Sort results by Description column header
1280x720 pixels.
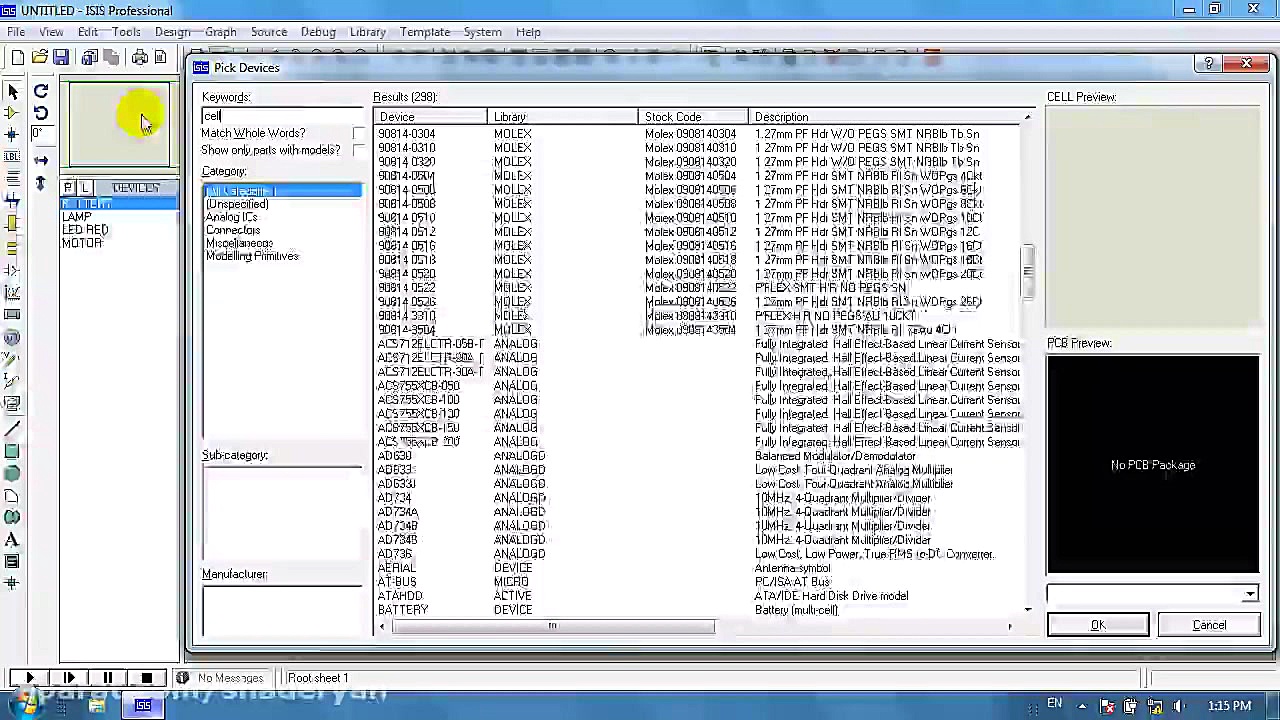point(884,117)
